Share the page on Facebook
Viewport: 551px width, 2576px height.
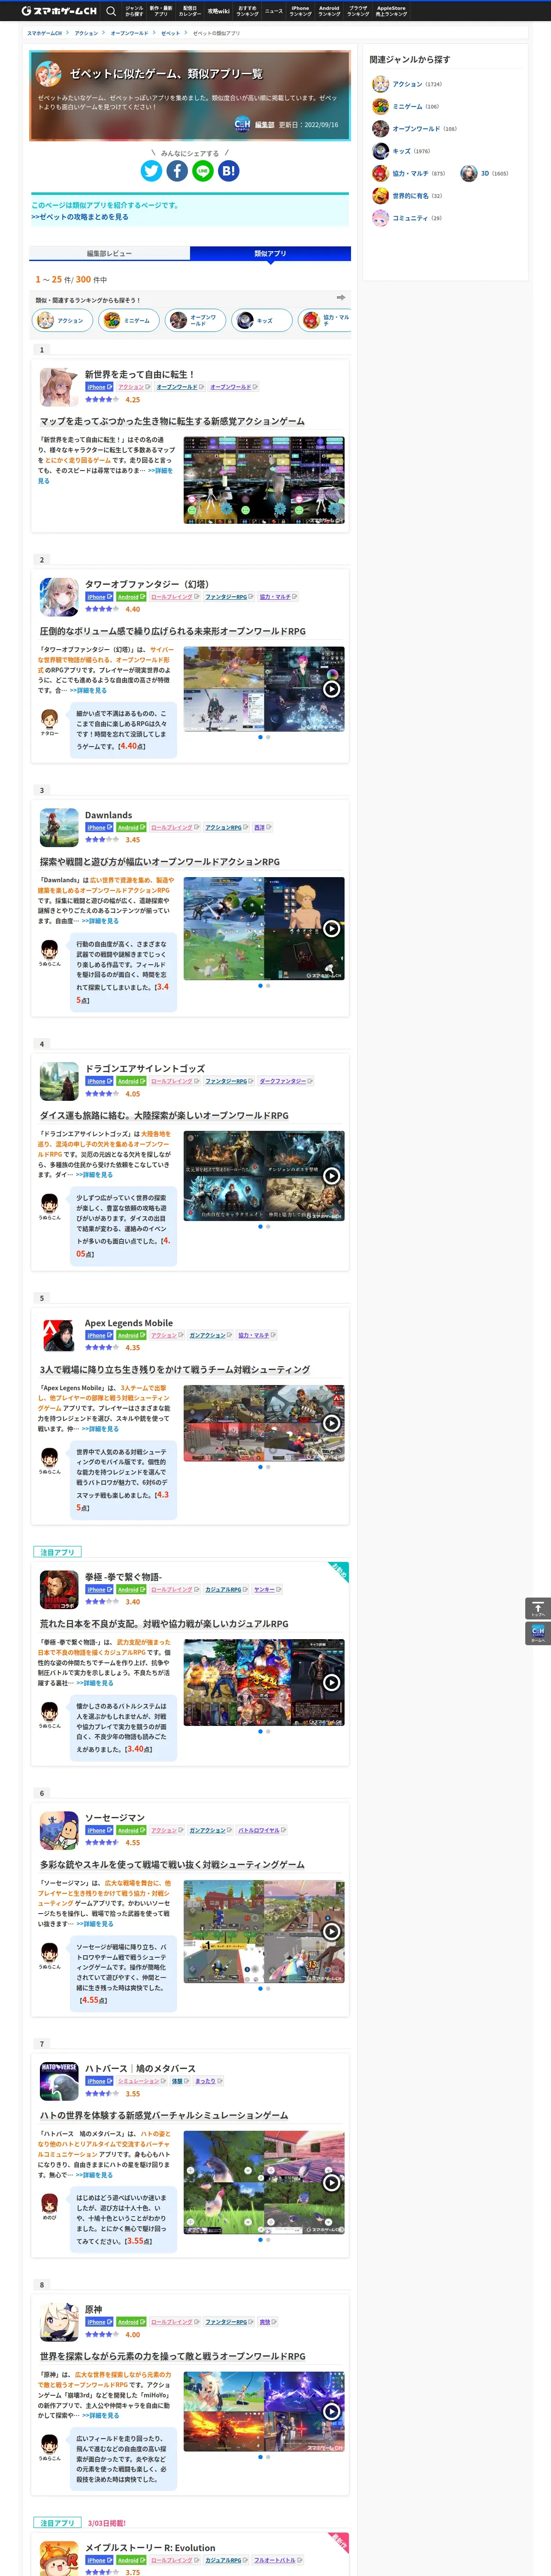pos(177,171)
